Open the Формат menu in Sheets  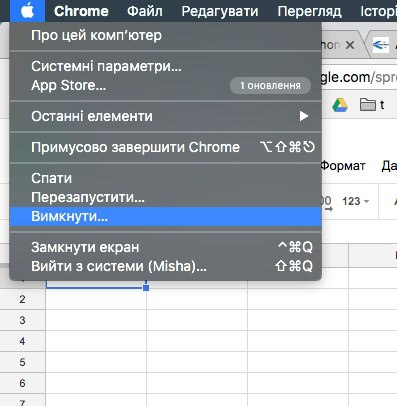(343, 166)
